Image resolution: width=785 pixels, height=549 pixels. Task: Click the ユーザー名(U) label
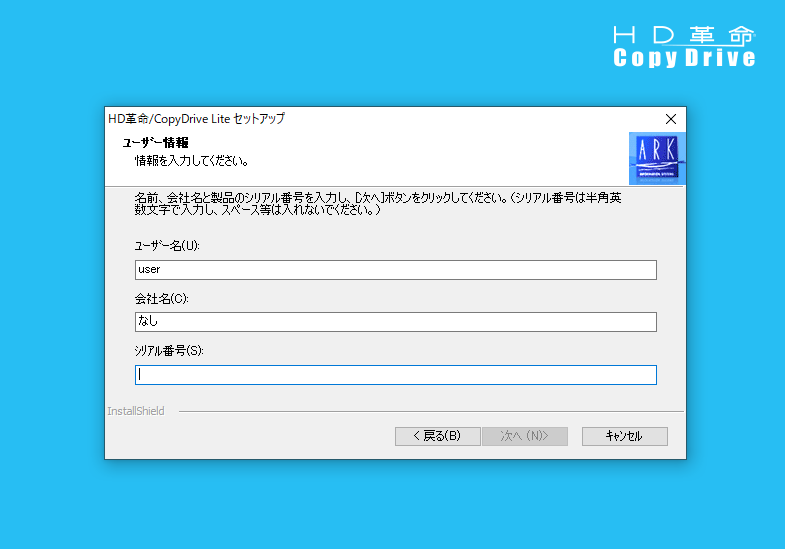click(x=167, y=246)
